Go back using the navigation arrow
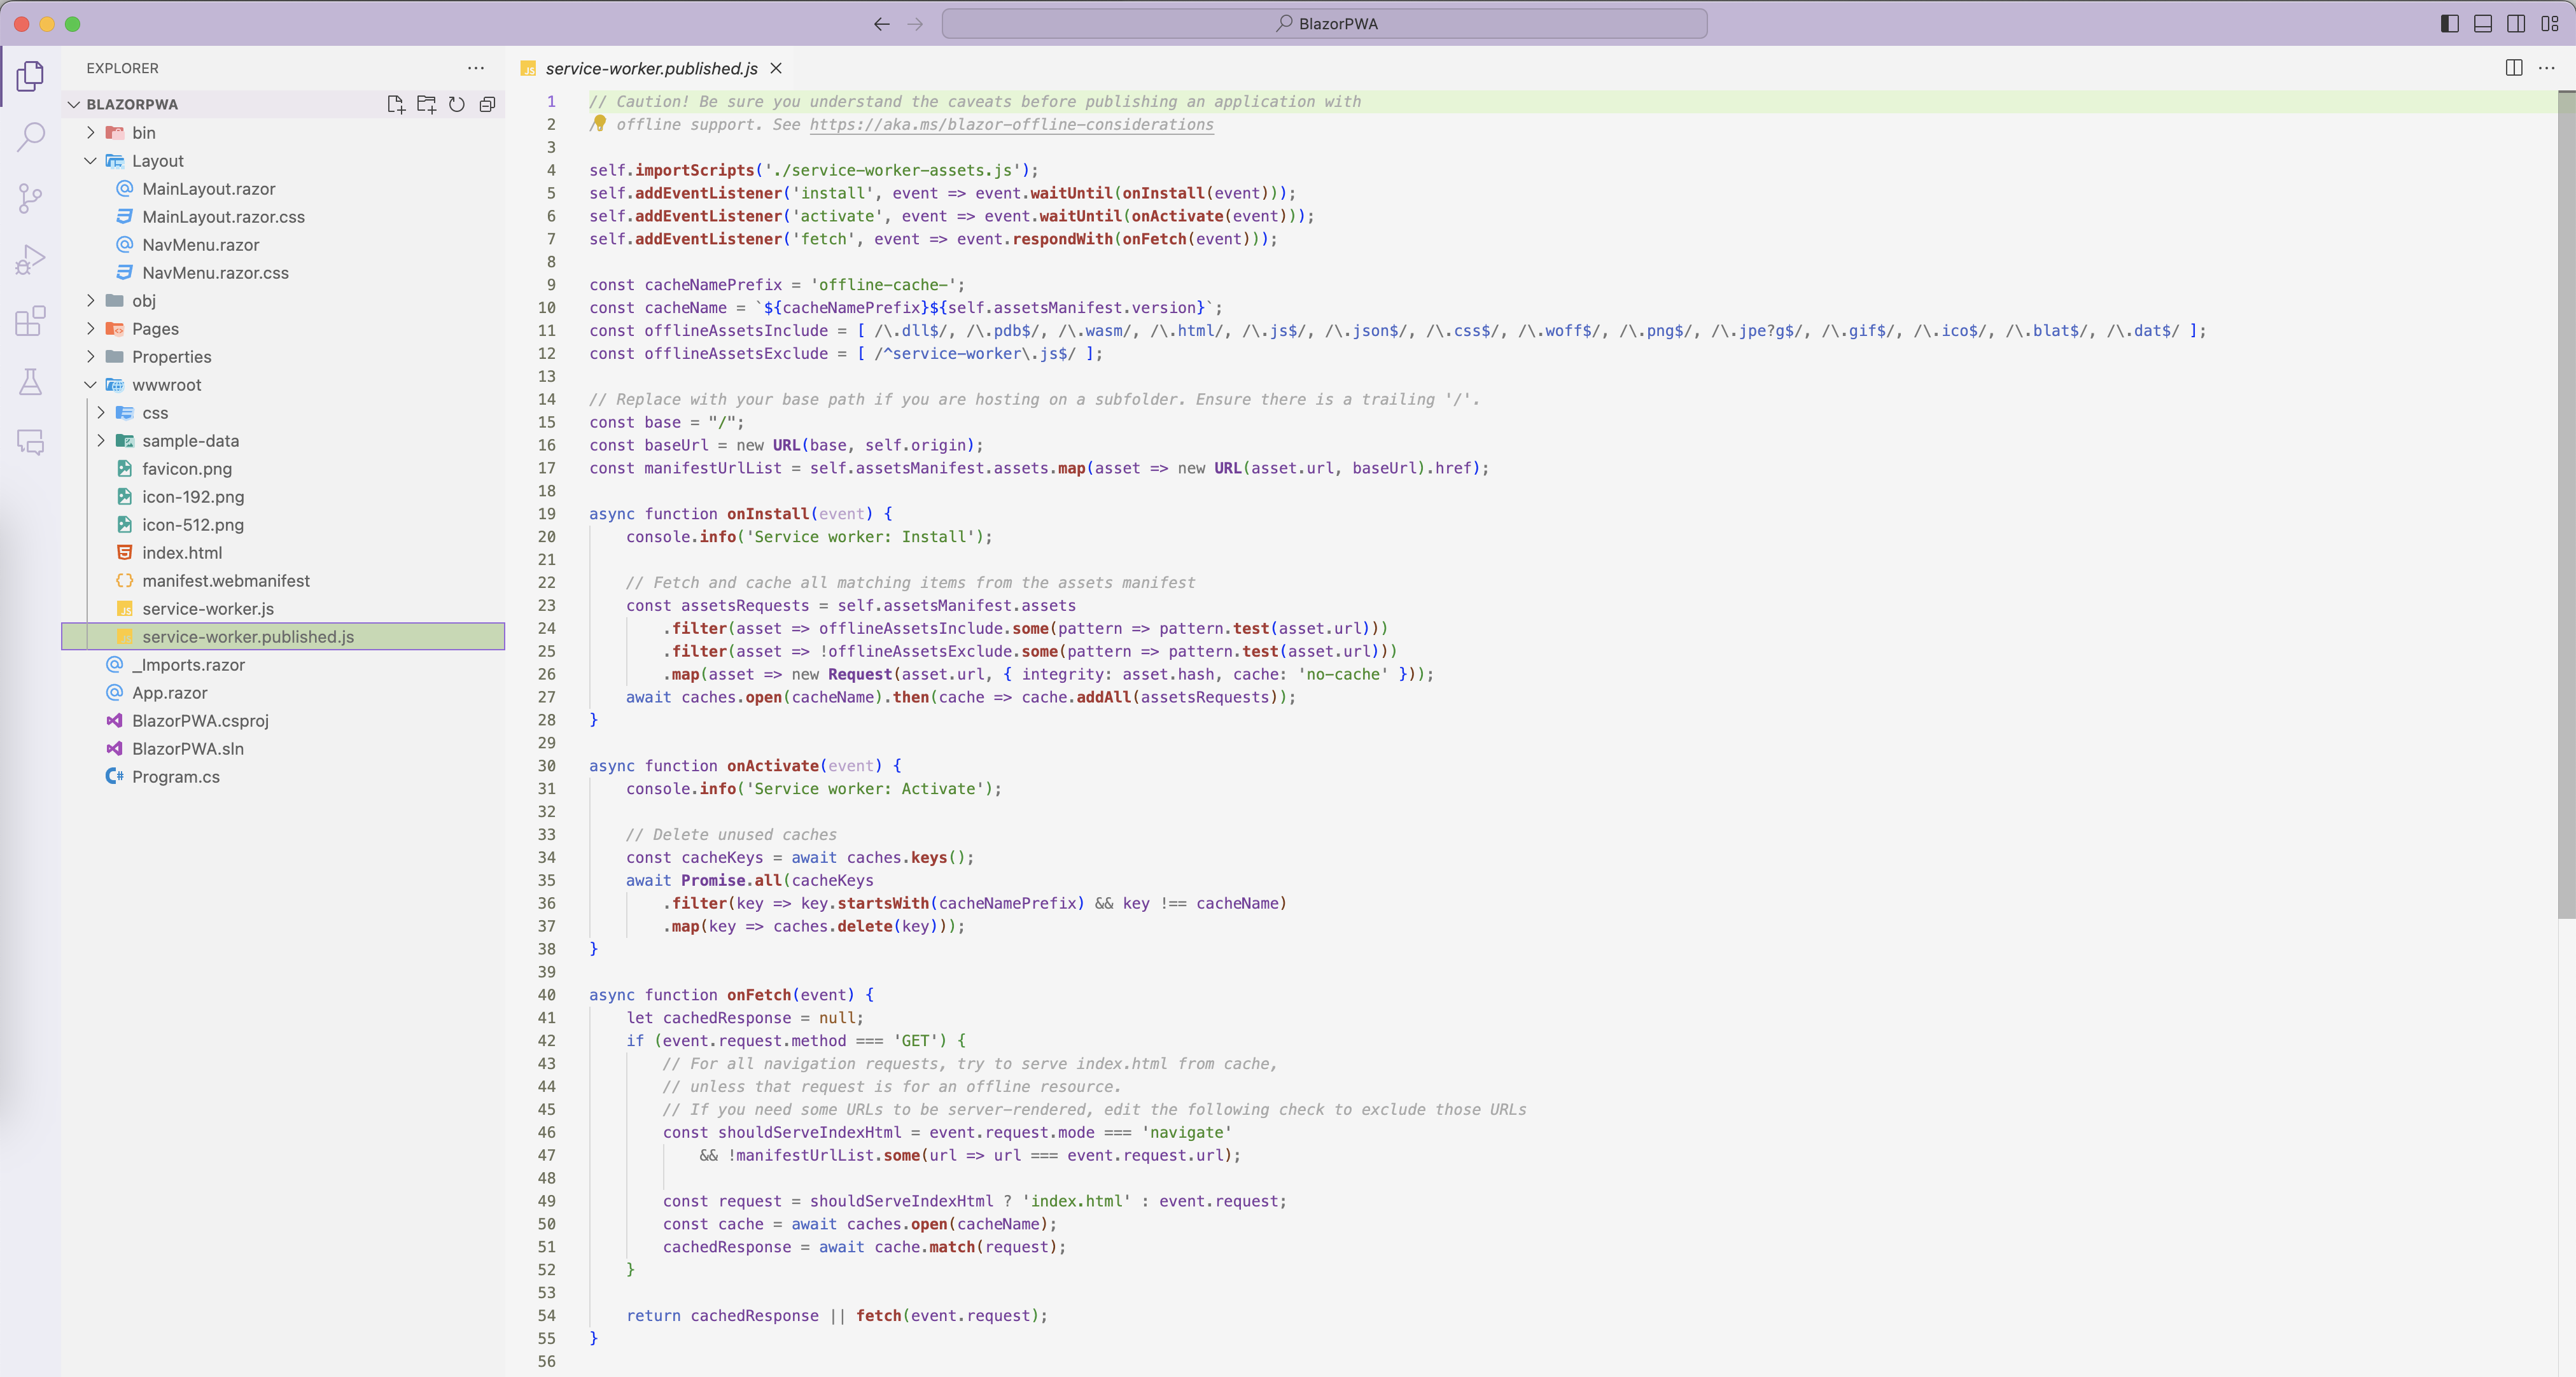Image resolution: width=2576 pixels, height=1377 pixels. 881,24
